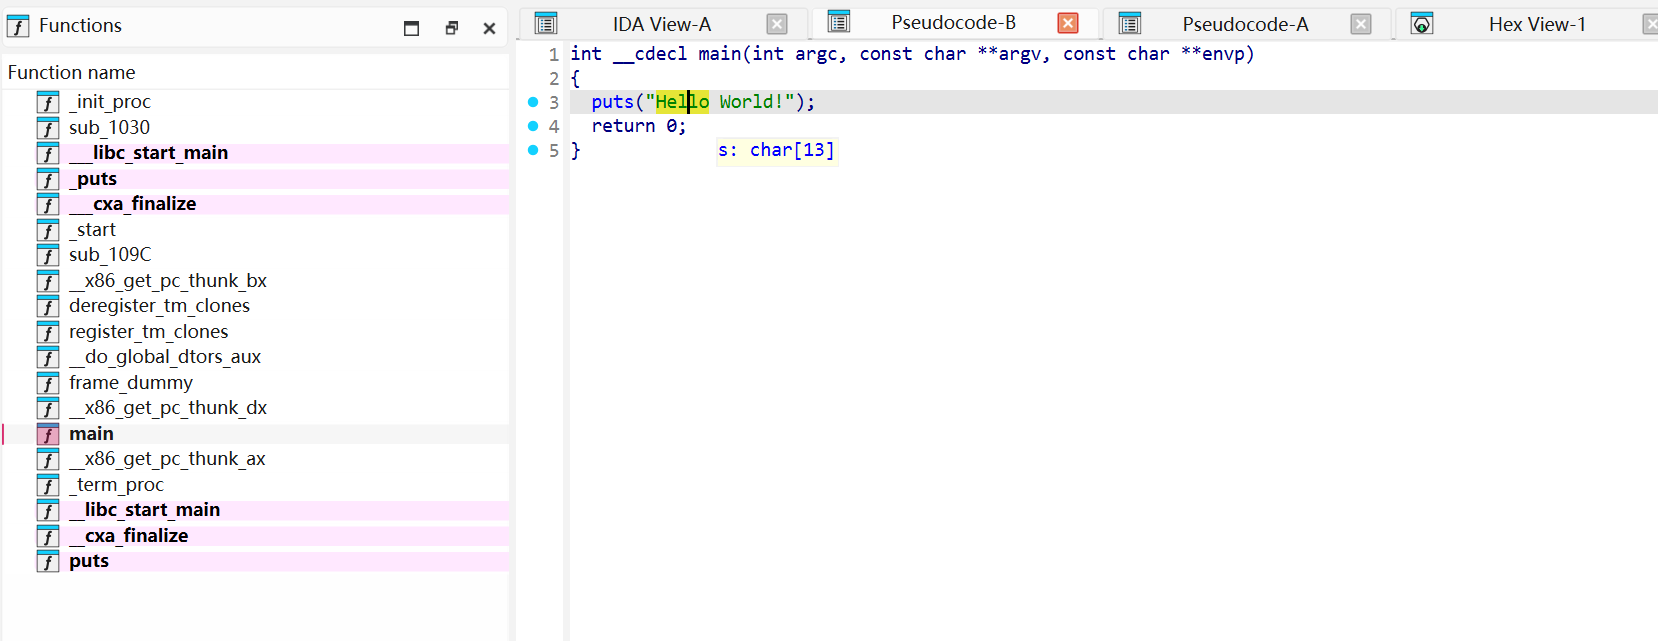Click the IDA View-A tab icon
This screenshot has height=641, width=1658.
[546, 23]
